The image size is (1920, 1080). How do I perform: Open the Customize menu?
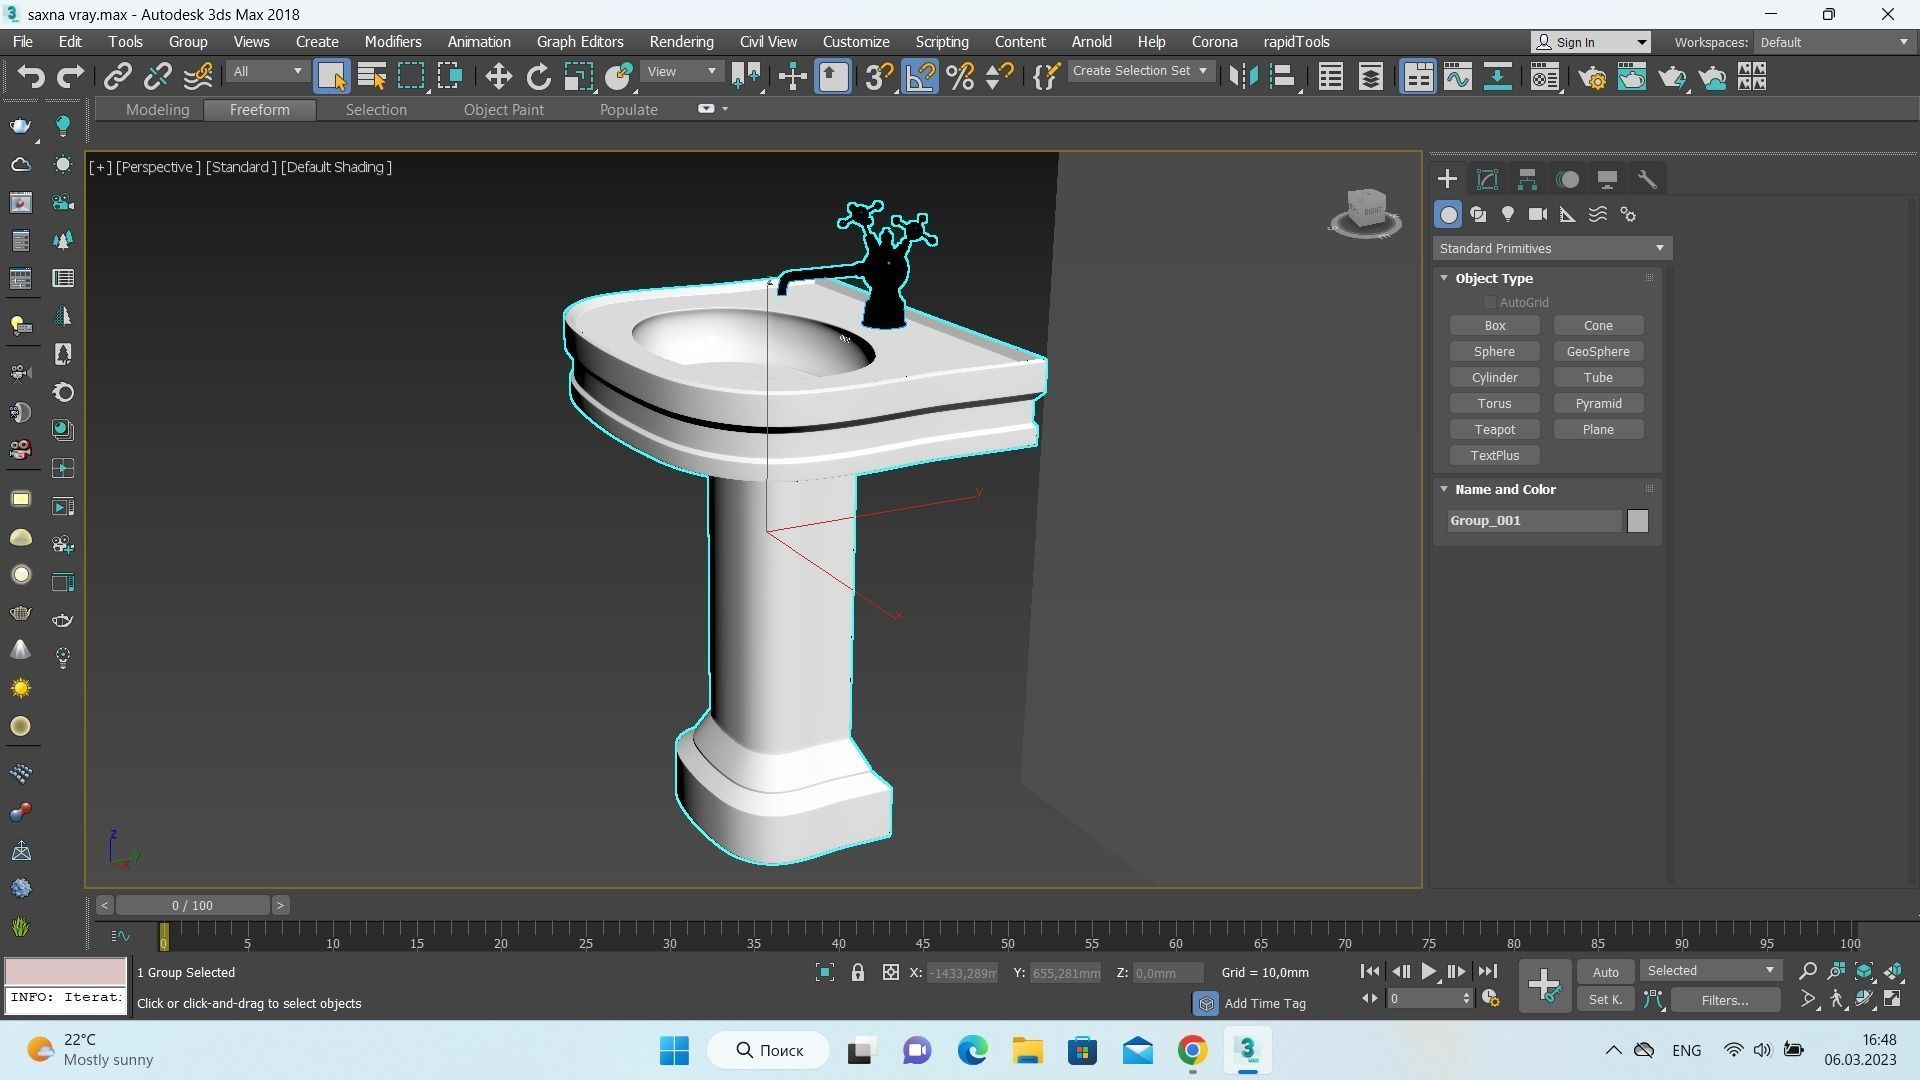(856, 42)
